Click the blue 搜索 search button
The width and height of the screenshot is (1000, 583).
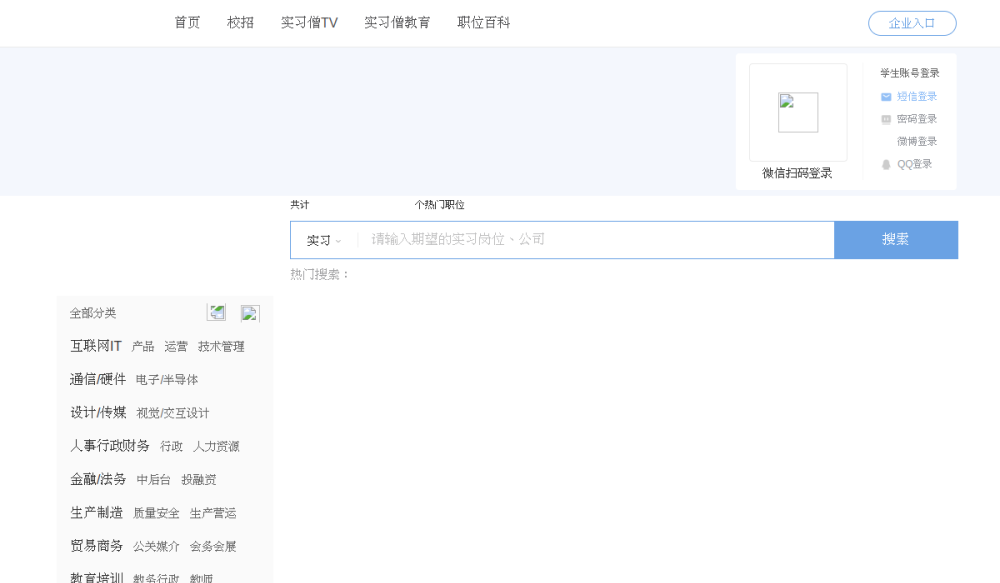pyautogui.click(x=895, y=240)
